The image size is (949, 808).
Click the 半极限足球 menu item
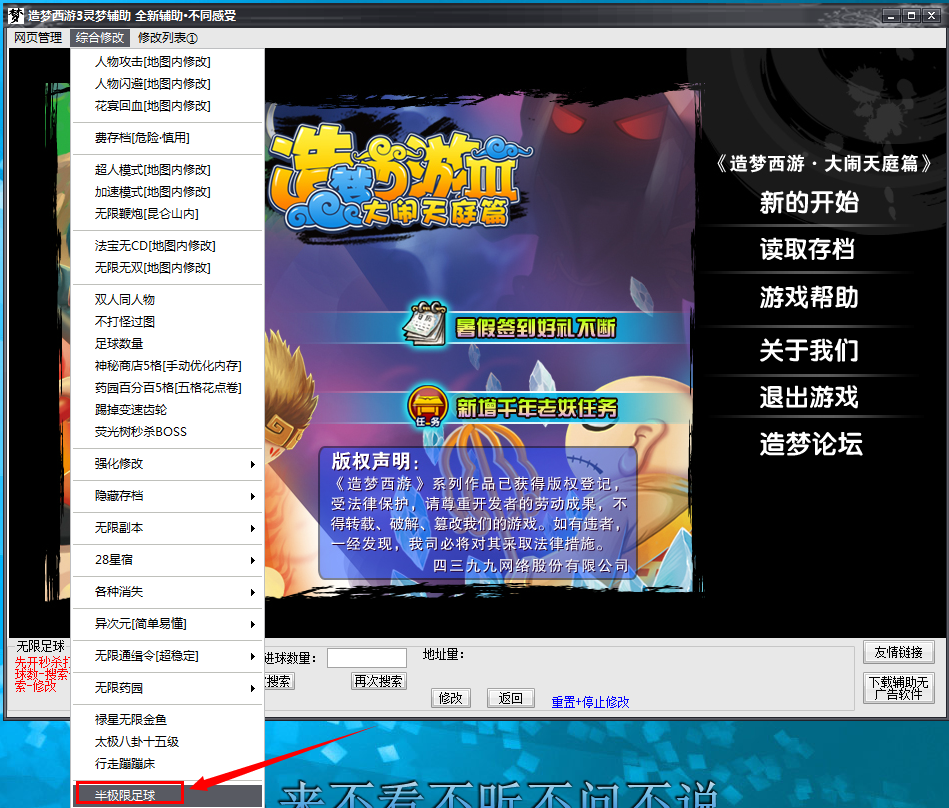(x=168, y=795)
